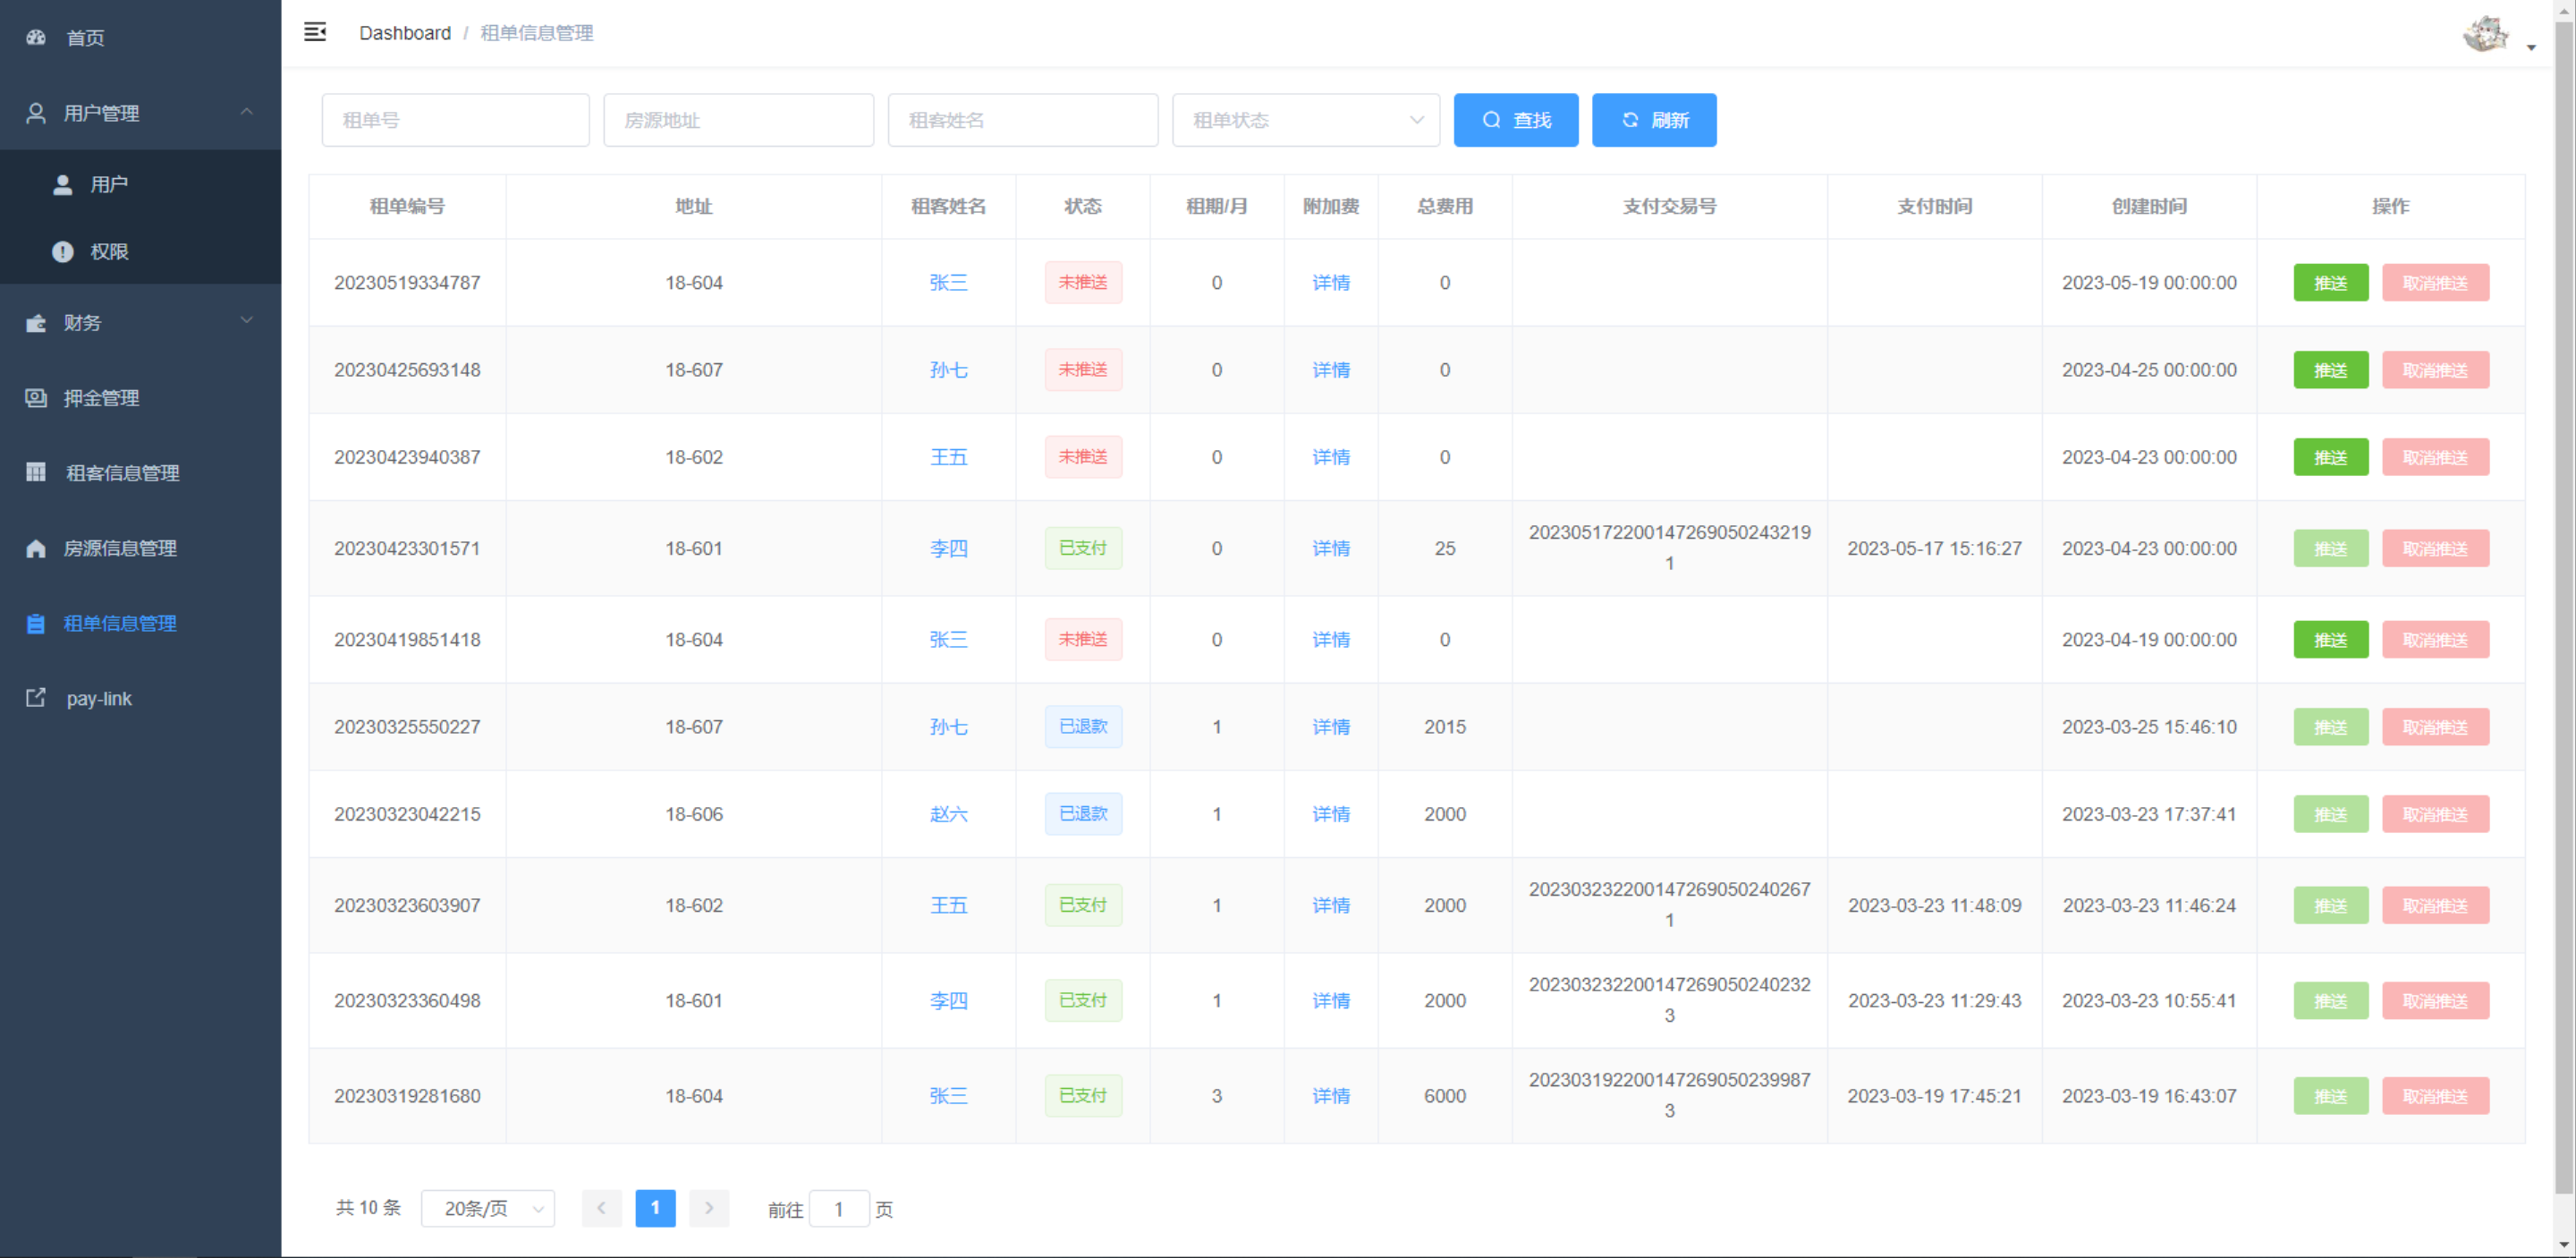Click the 刷新 refresh button

click(x=1653, y=120)
